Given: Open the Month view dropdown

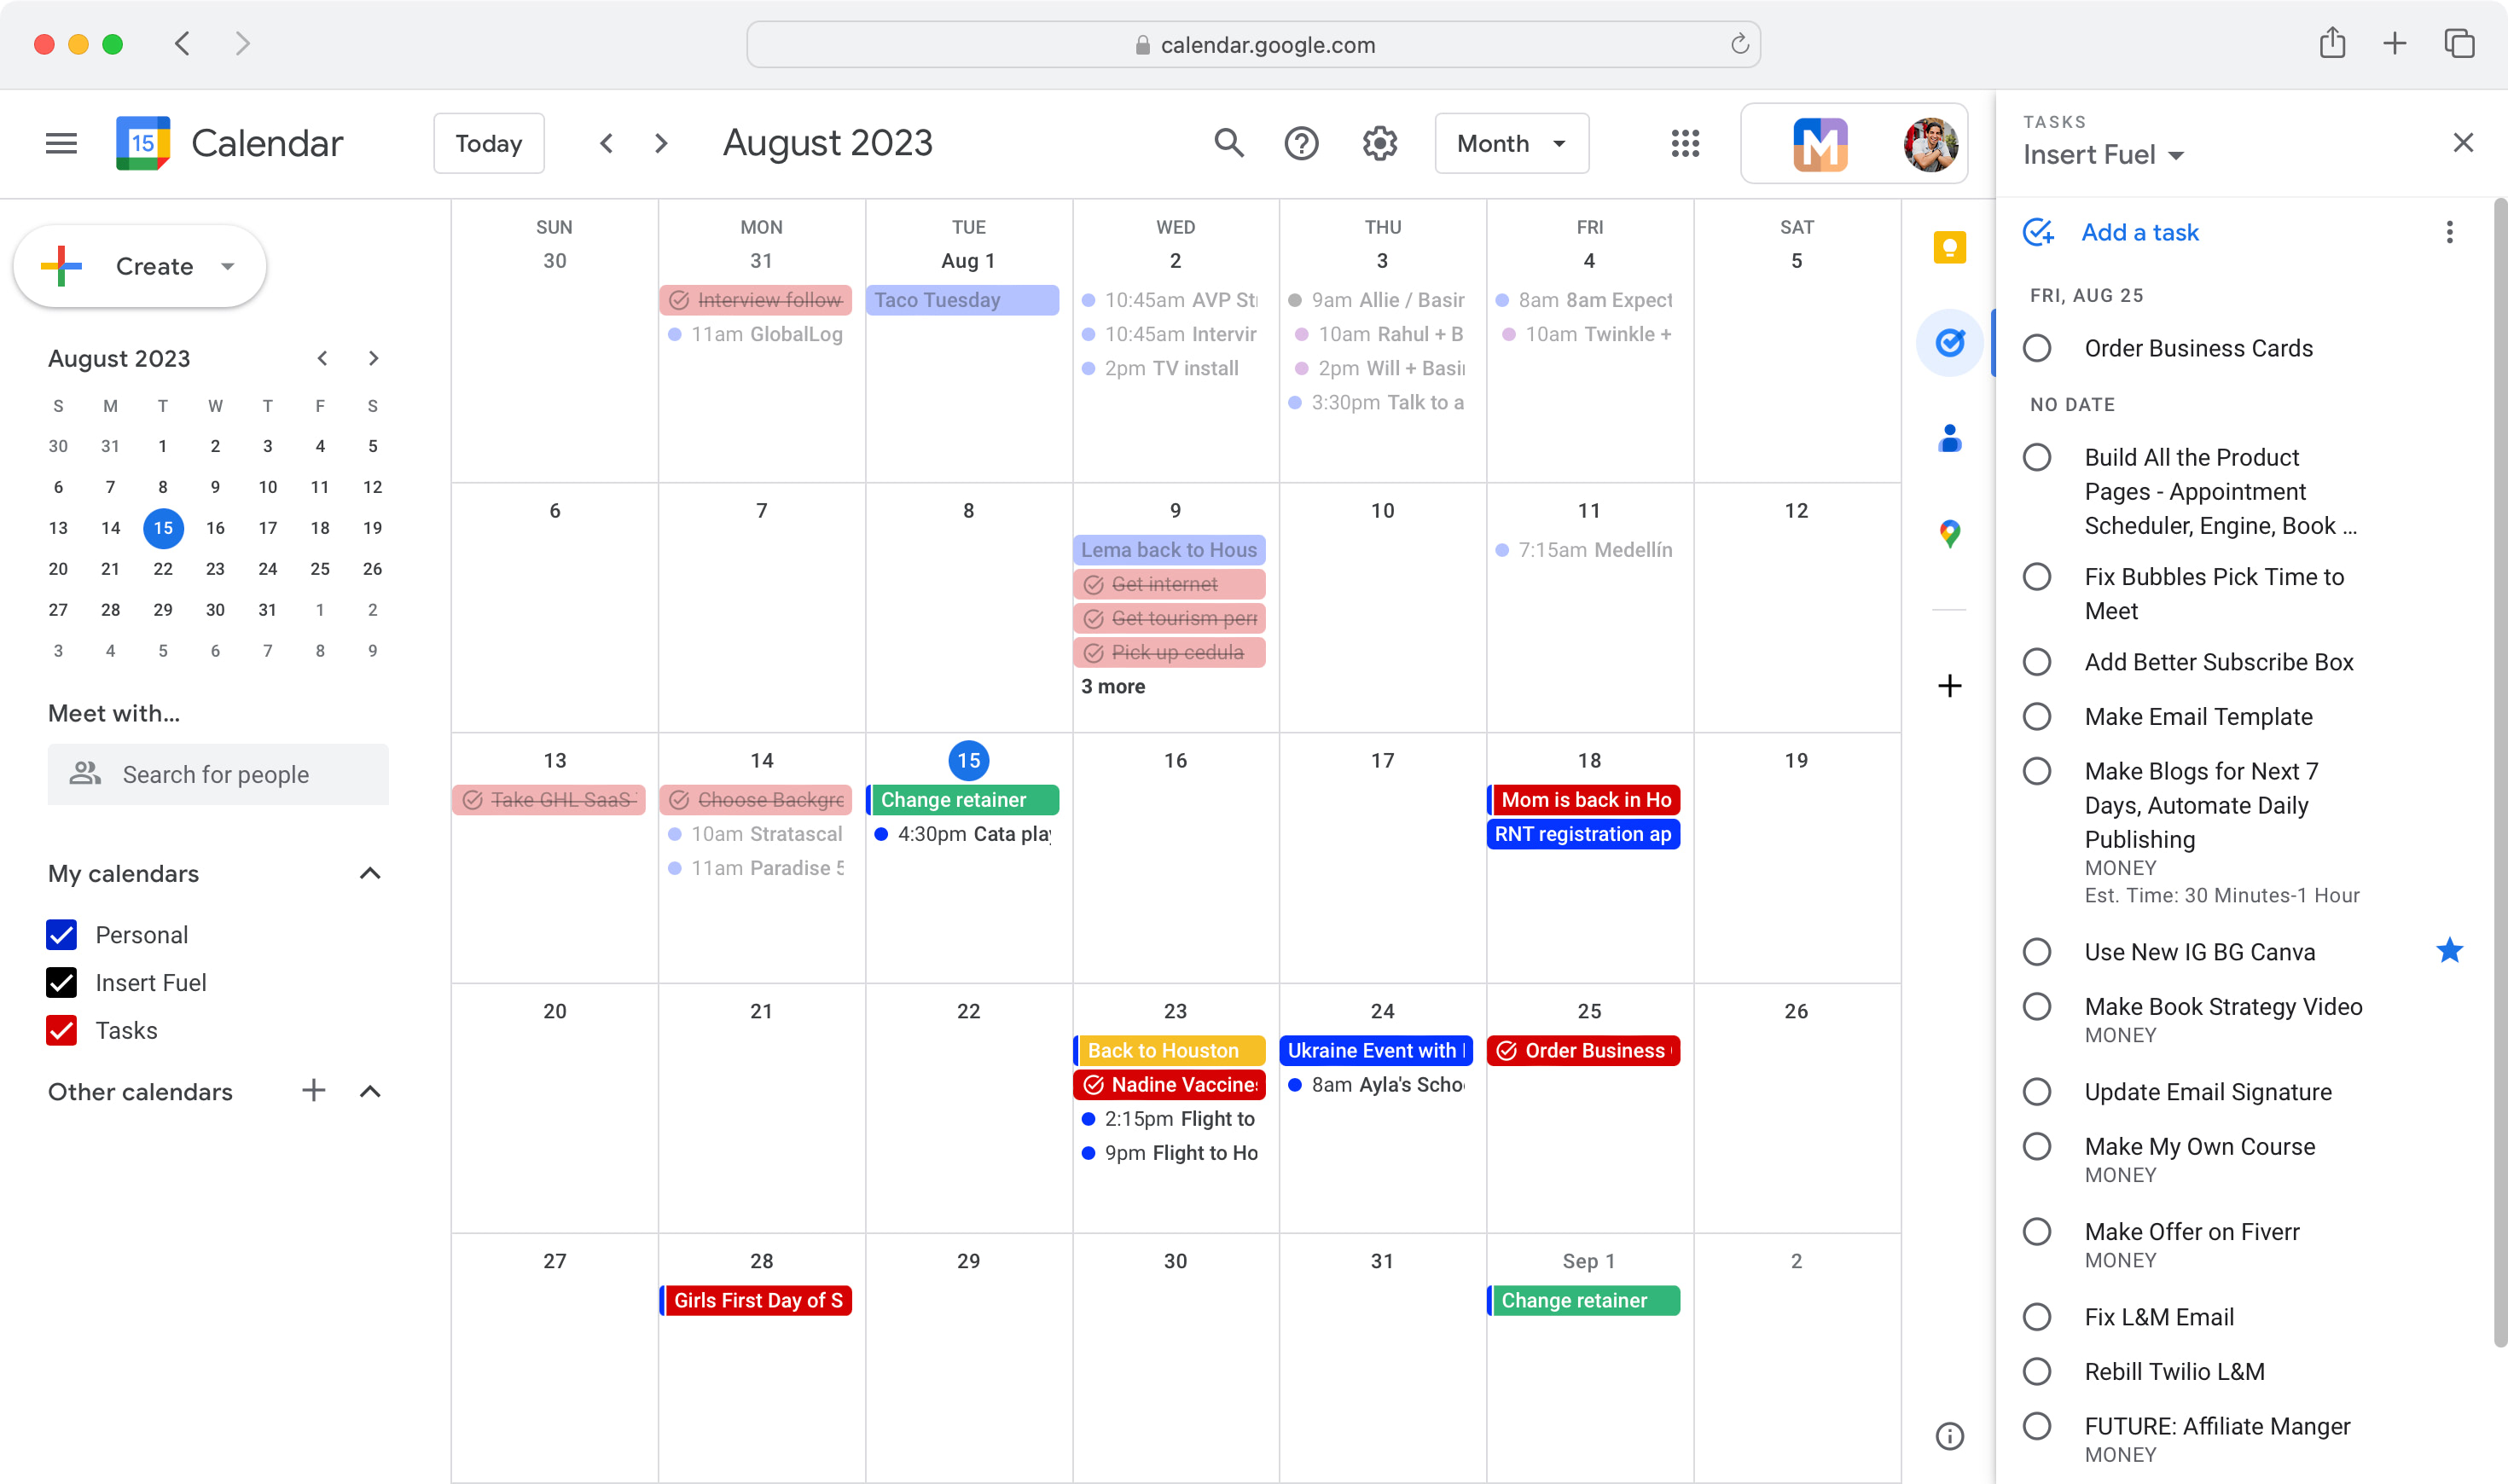Looking at the screenshot, I should pyautogui.click(x=1511, y=143).
